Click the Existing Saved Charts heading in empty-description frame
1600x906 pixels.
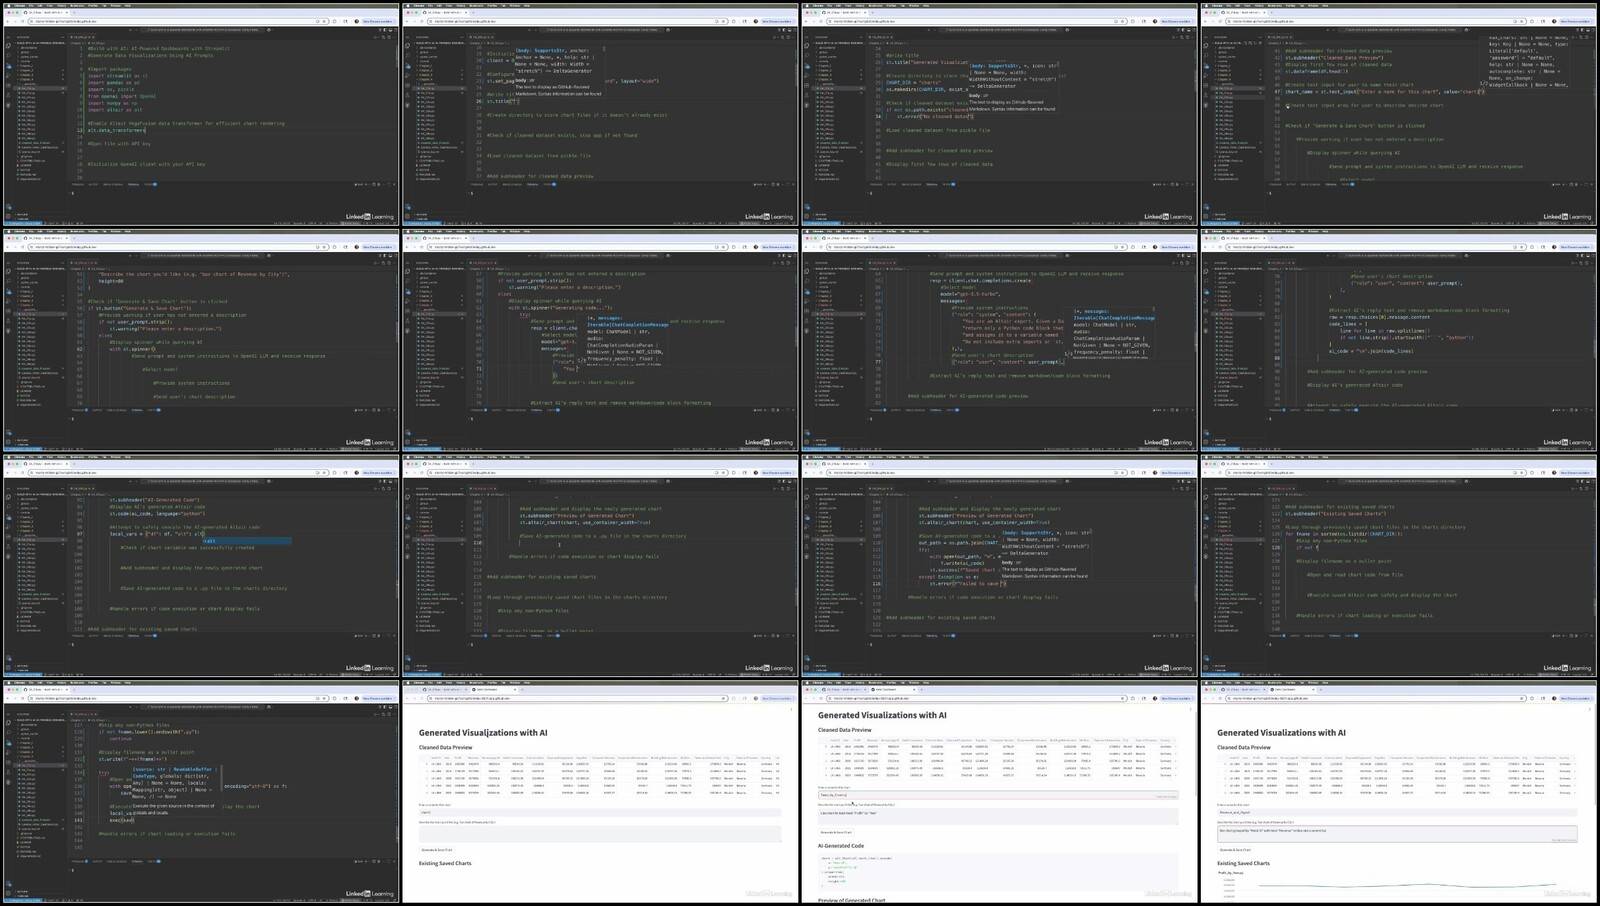point(445,863)
